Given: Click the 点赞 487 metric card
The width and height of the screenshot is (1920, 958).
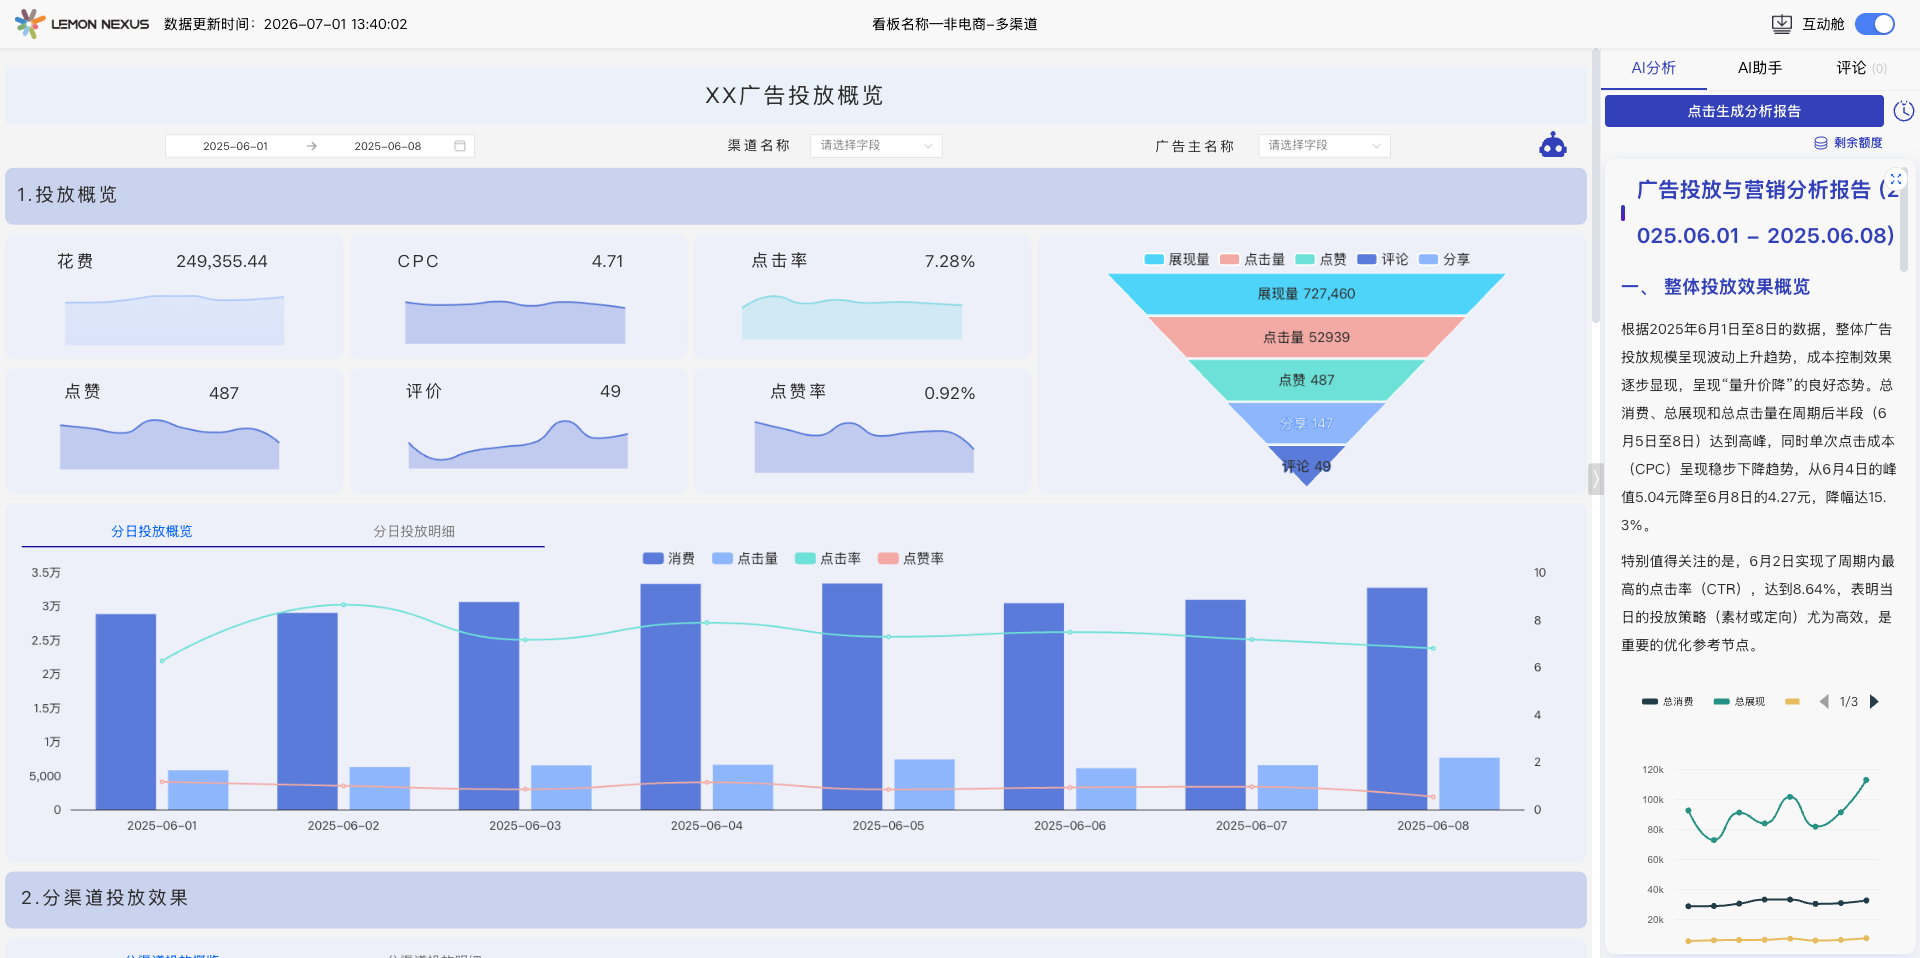Looking at the screenshot, I should point(174,431).
